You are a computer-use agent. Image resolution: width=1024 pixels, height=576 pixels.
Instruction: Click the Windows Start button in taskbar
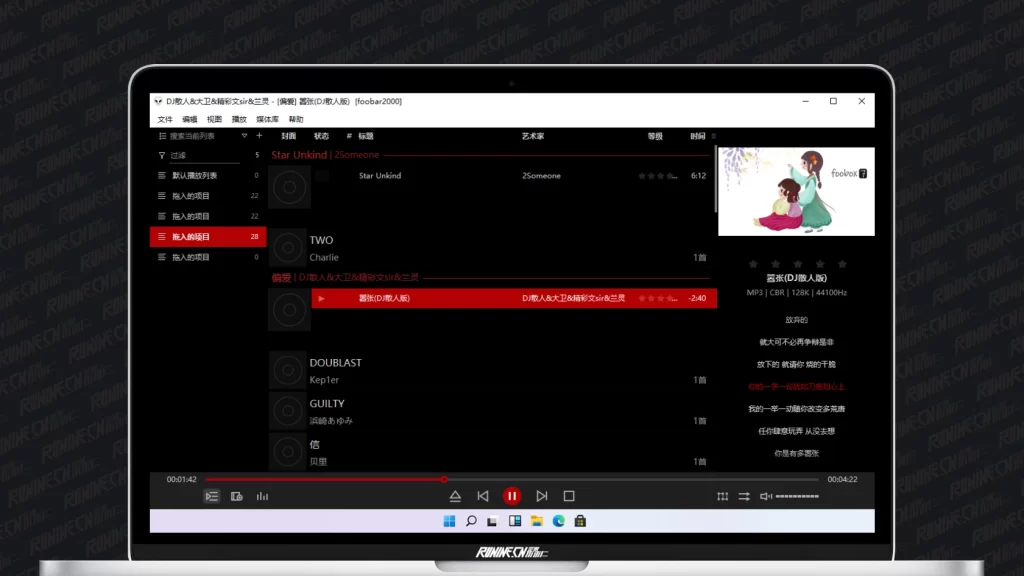(x=449, y=521)
